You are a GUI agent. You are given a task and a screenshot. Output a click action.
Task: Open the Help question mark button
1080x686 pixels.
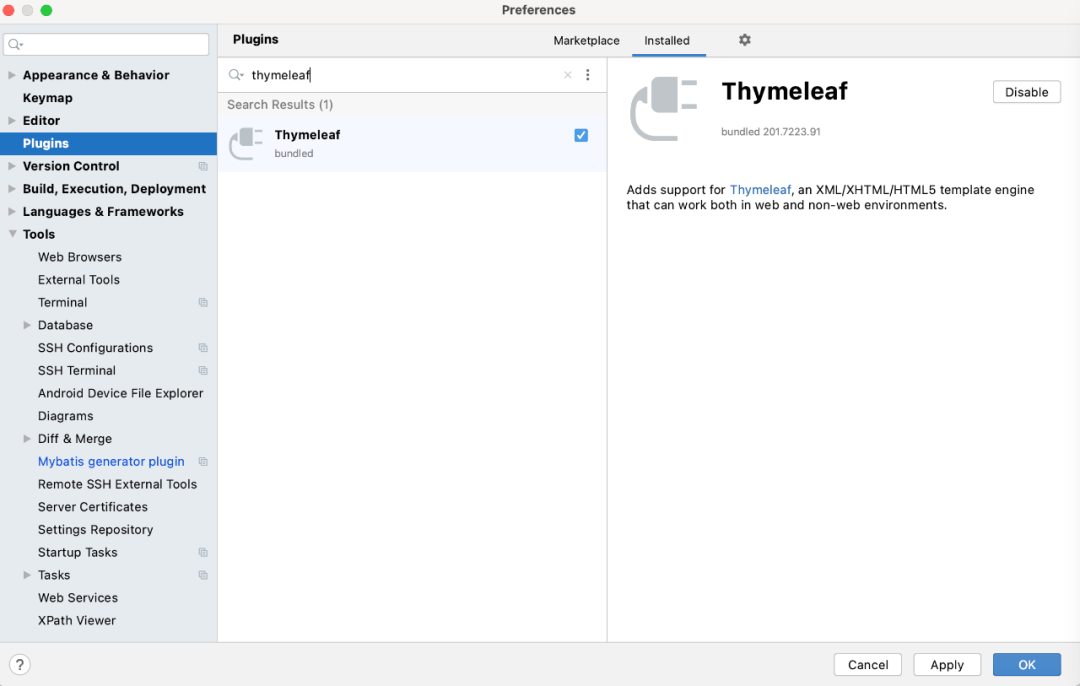[20, 665]
